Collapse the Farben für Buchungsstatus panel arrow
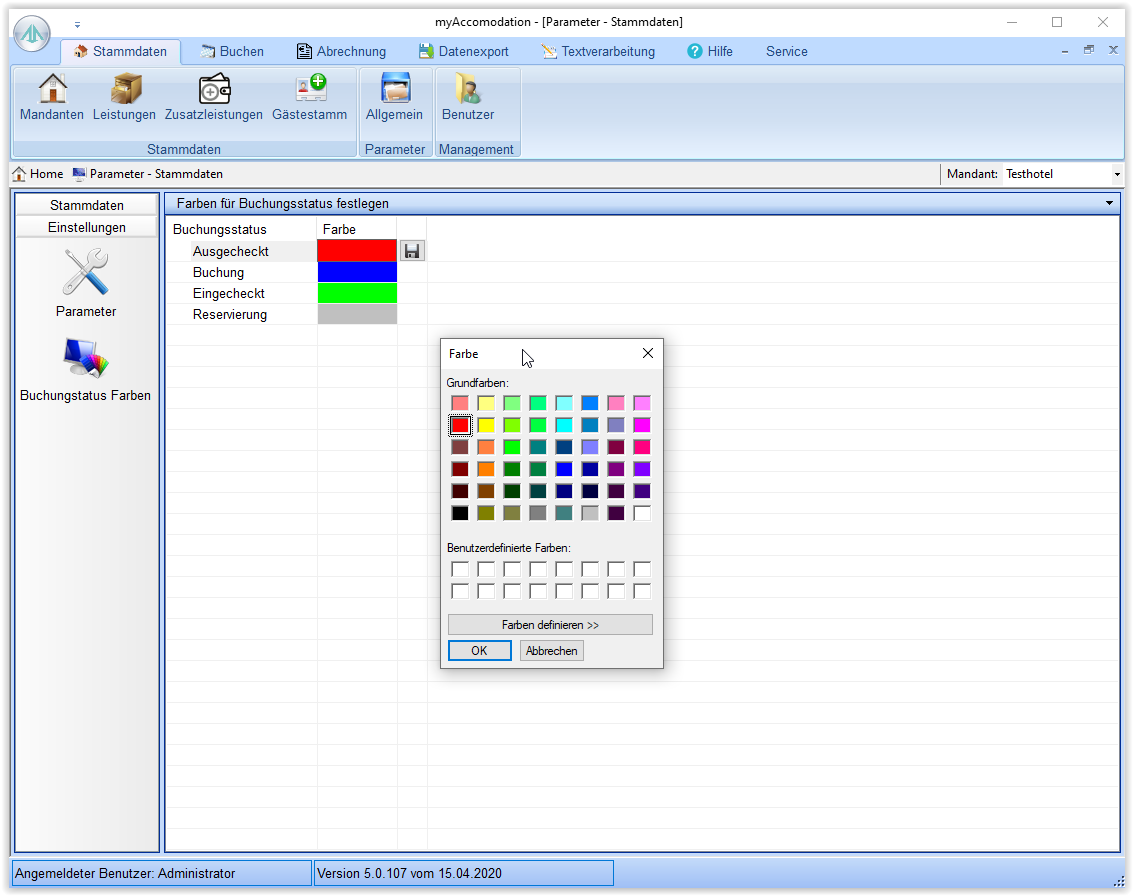This screenshot has height=896, width=1133. click(x=1109, y=204)
